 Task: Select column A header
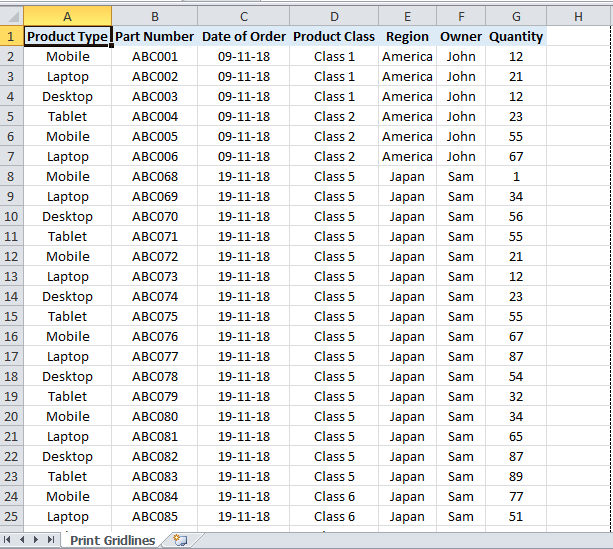click(67, 16)
